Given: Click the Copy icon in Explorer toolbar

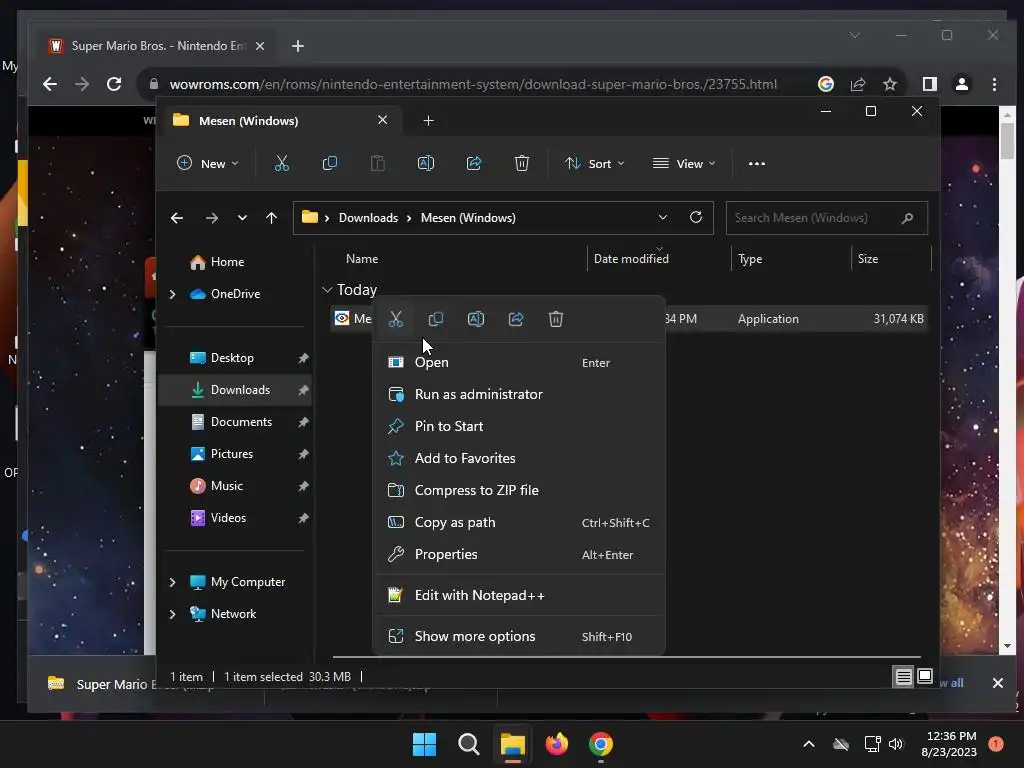Looking at the screenshot, I should [330, 163].
